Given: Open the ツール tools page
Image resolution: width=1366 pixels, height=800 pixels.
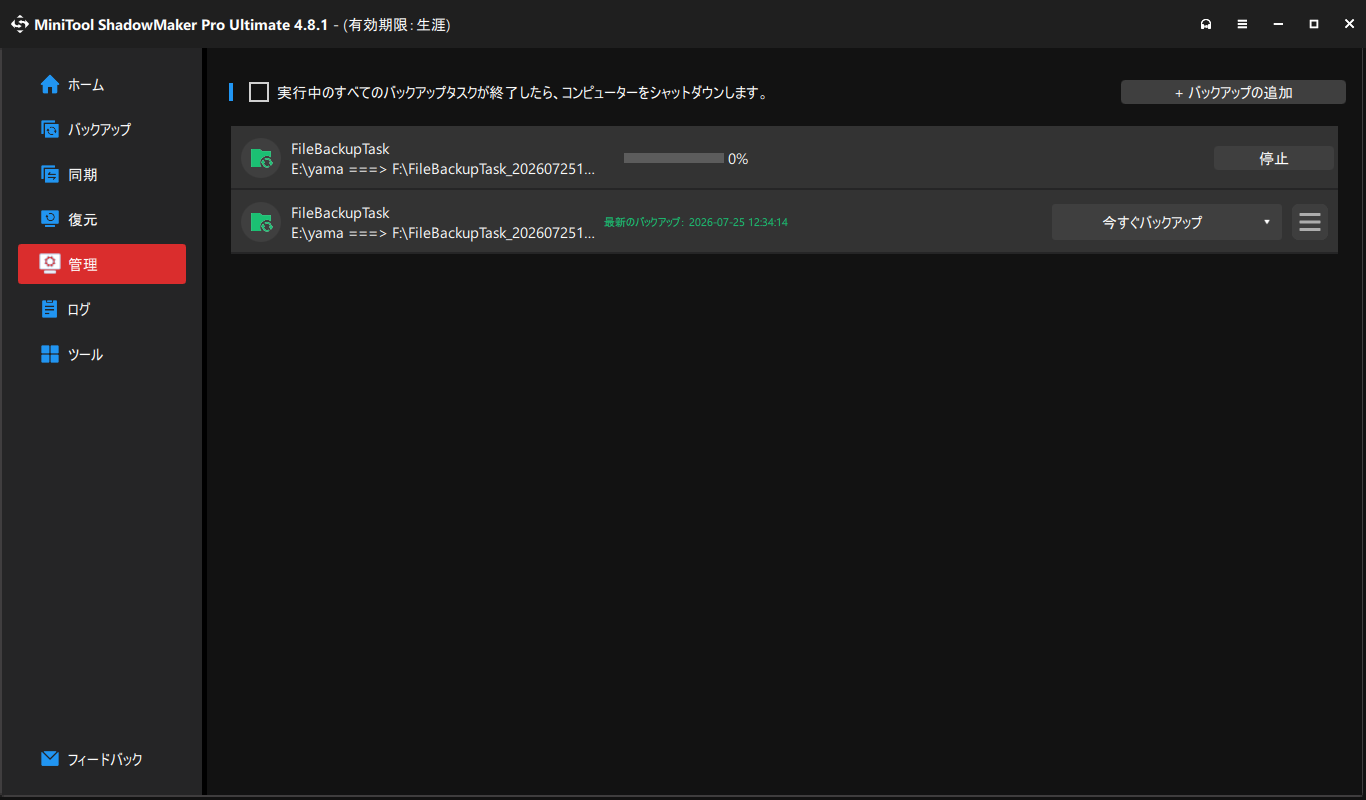Looking at the screenshot, I should coord(102,354).
